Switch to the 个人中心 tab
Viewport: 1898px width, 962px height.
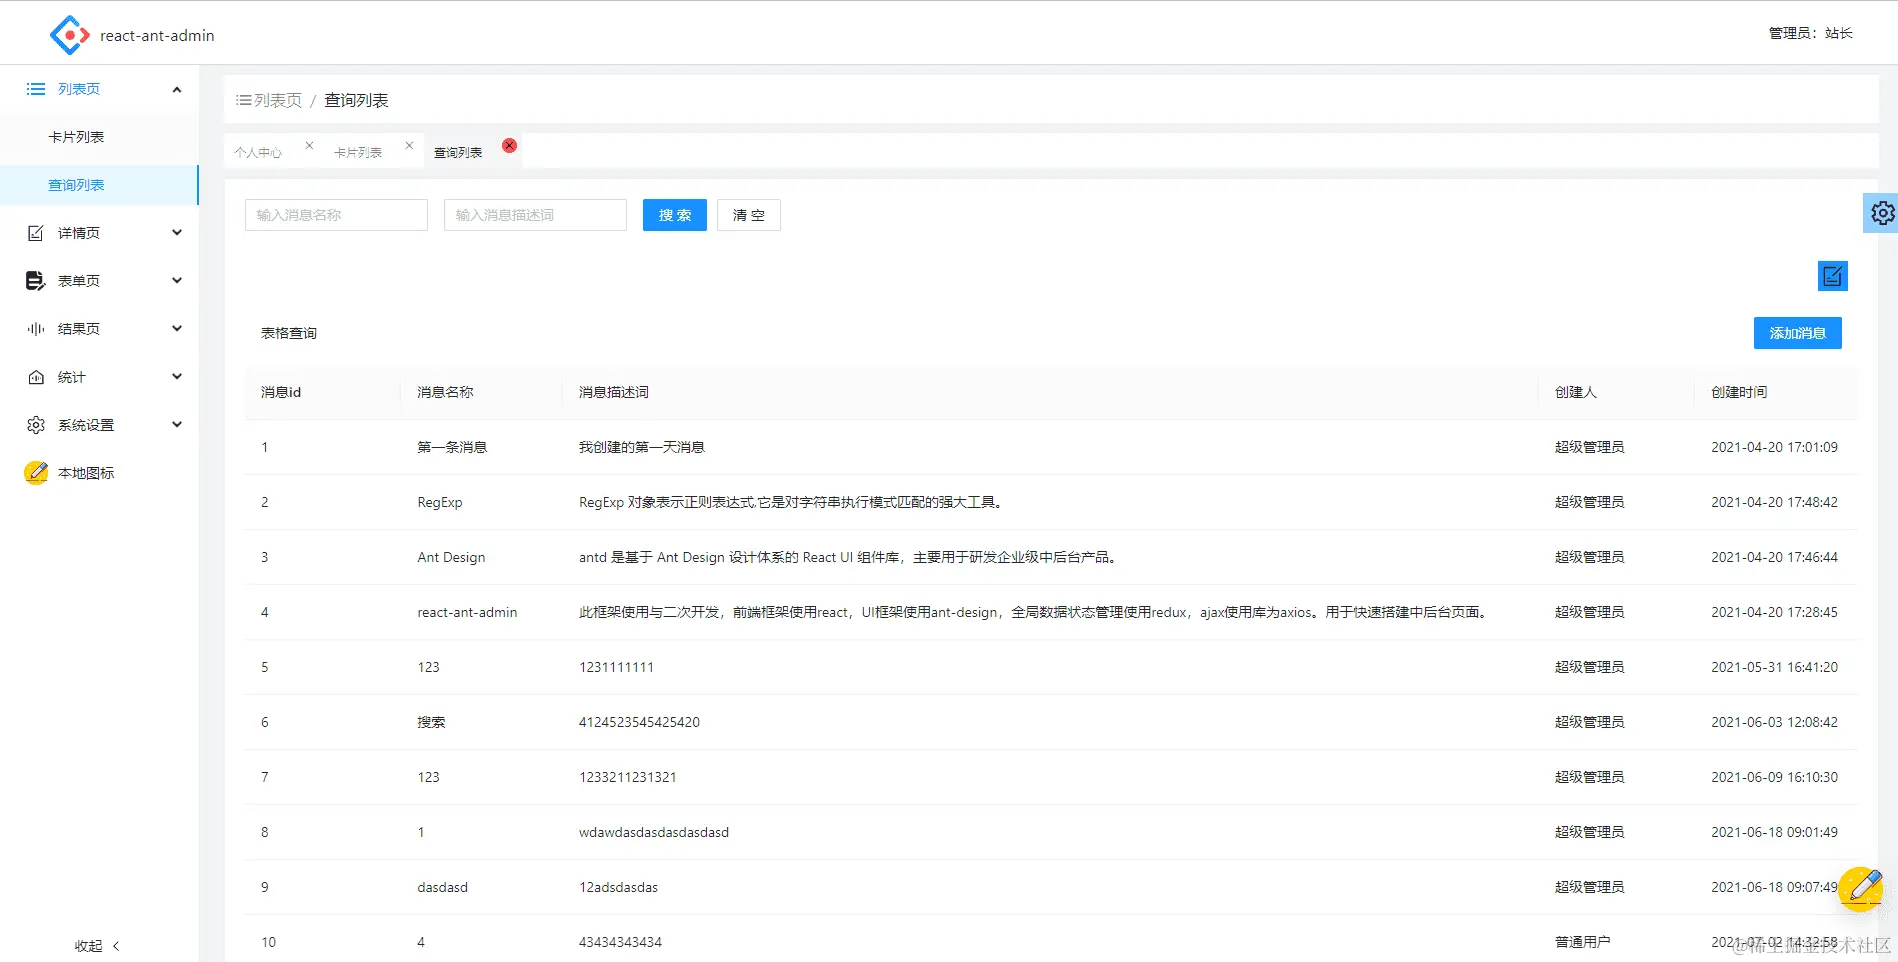[x=258, y=151]
